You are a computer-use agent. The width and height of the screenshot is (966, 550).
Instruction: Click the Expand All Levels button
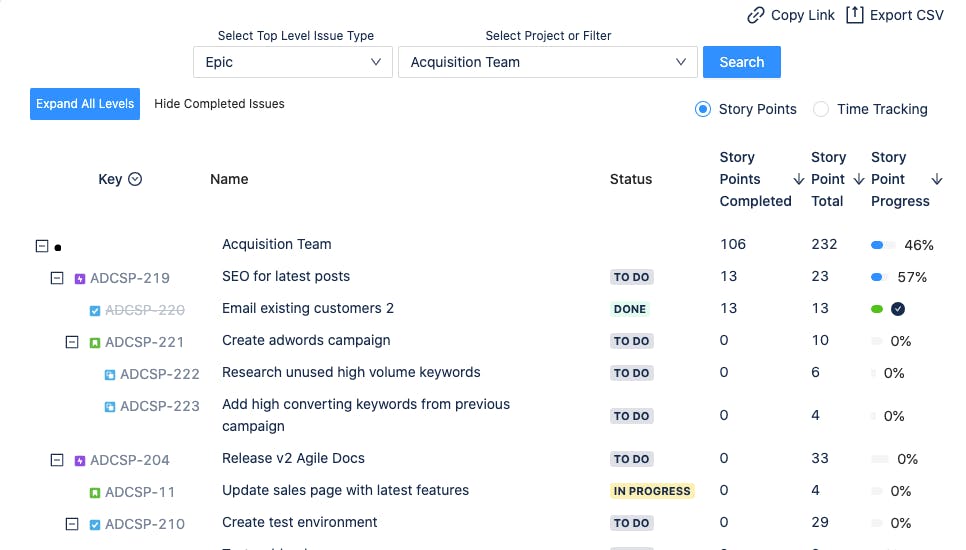85,104
